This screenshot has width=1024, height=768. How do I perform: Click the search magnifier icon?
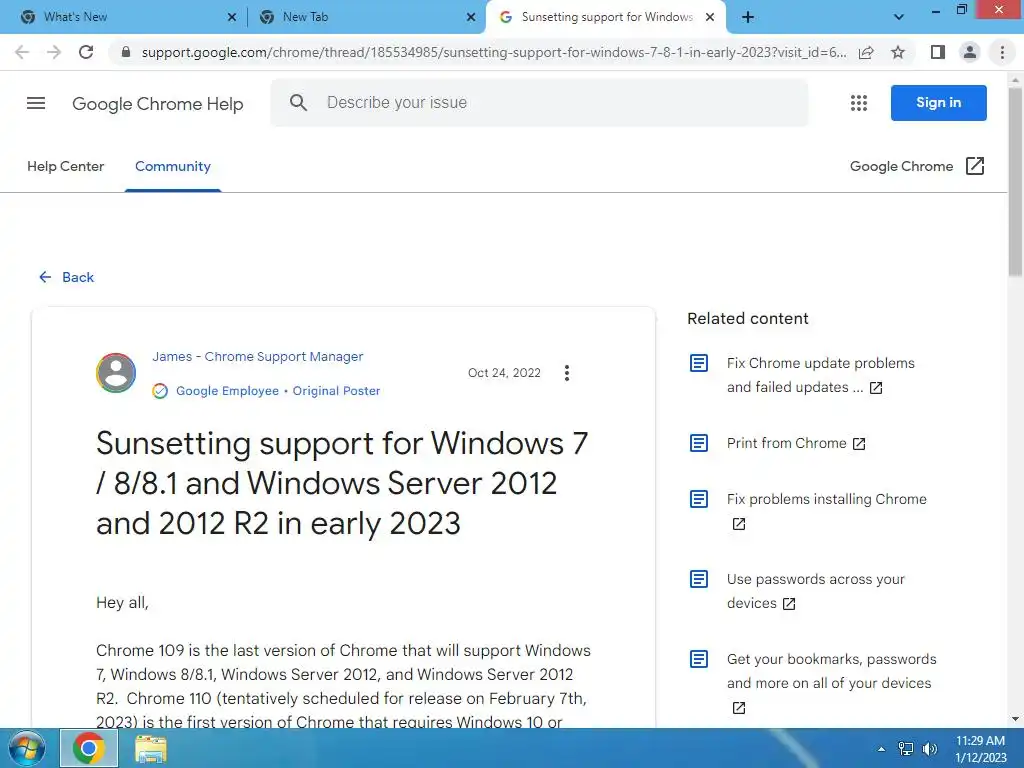tap(298, 103)
